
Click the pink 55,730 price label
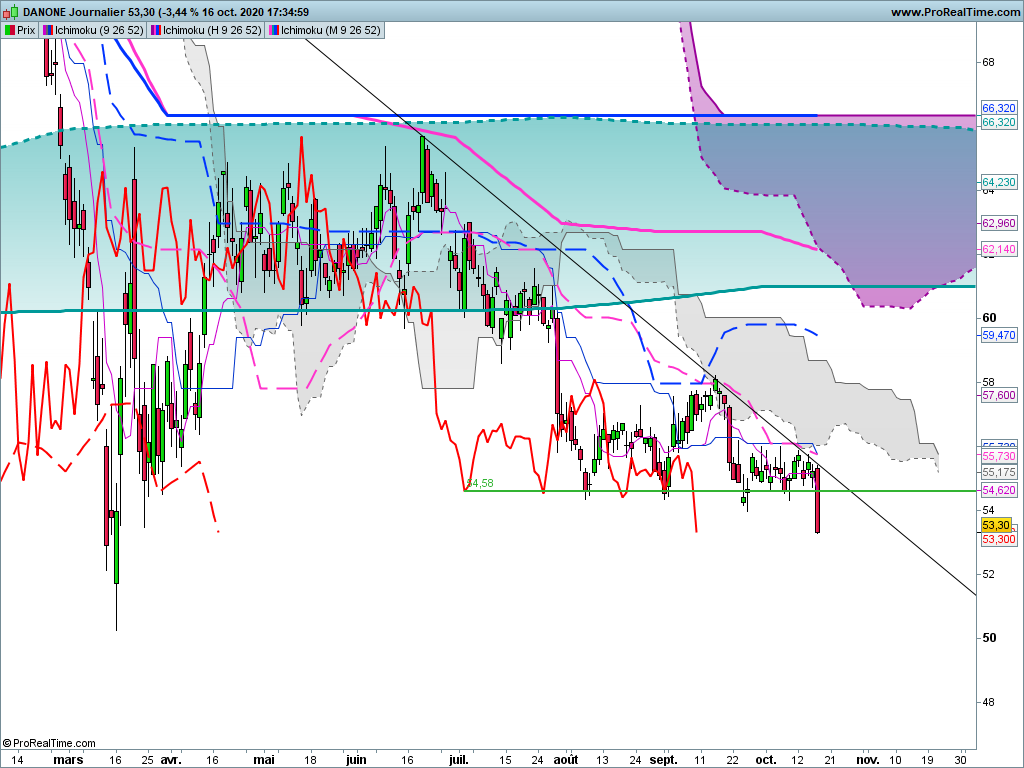(x=999, y=456)
